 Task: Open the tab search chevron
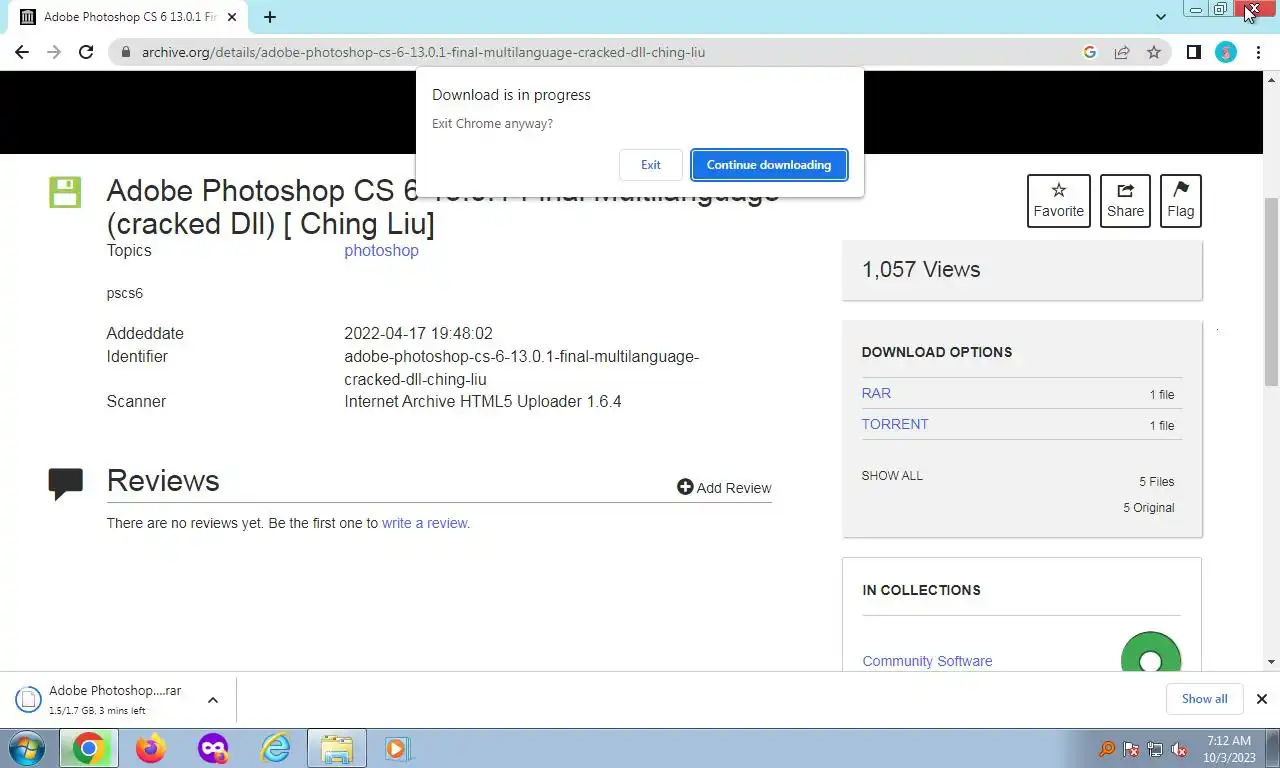1160,17
